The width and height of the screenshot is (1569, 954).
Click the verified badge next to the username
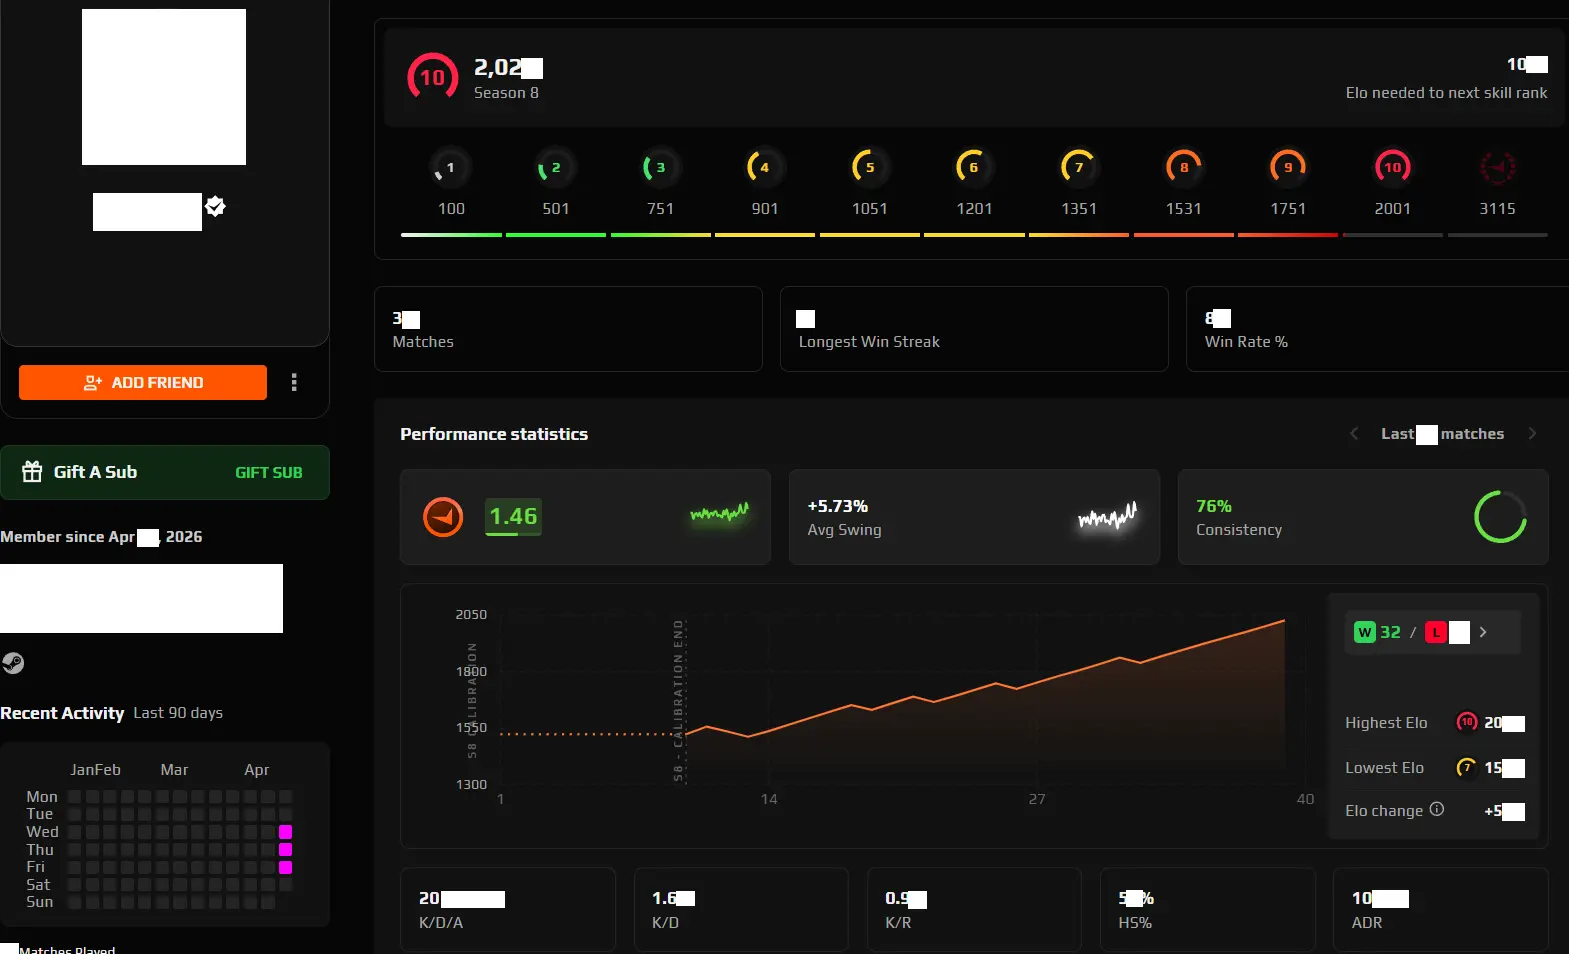(215, 206)
